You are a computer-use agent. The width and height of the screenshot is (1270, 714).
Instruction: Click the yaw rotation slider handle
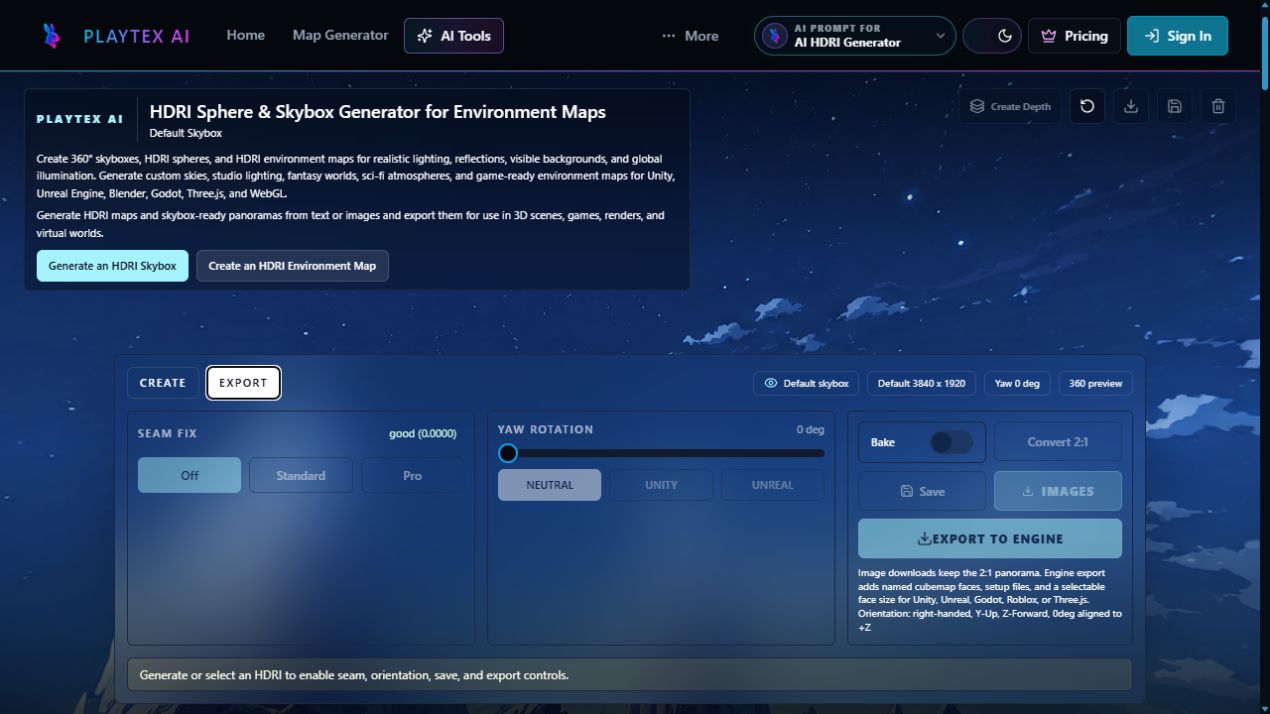coord(508,453)
